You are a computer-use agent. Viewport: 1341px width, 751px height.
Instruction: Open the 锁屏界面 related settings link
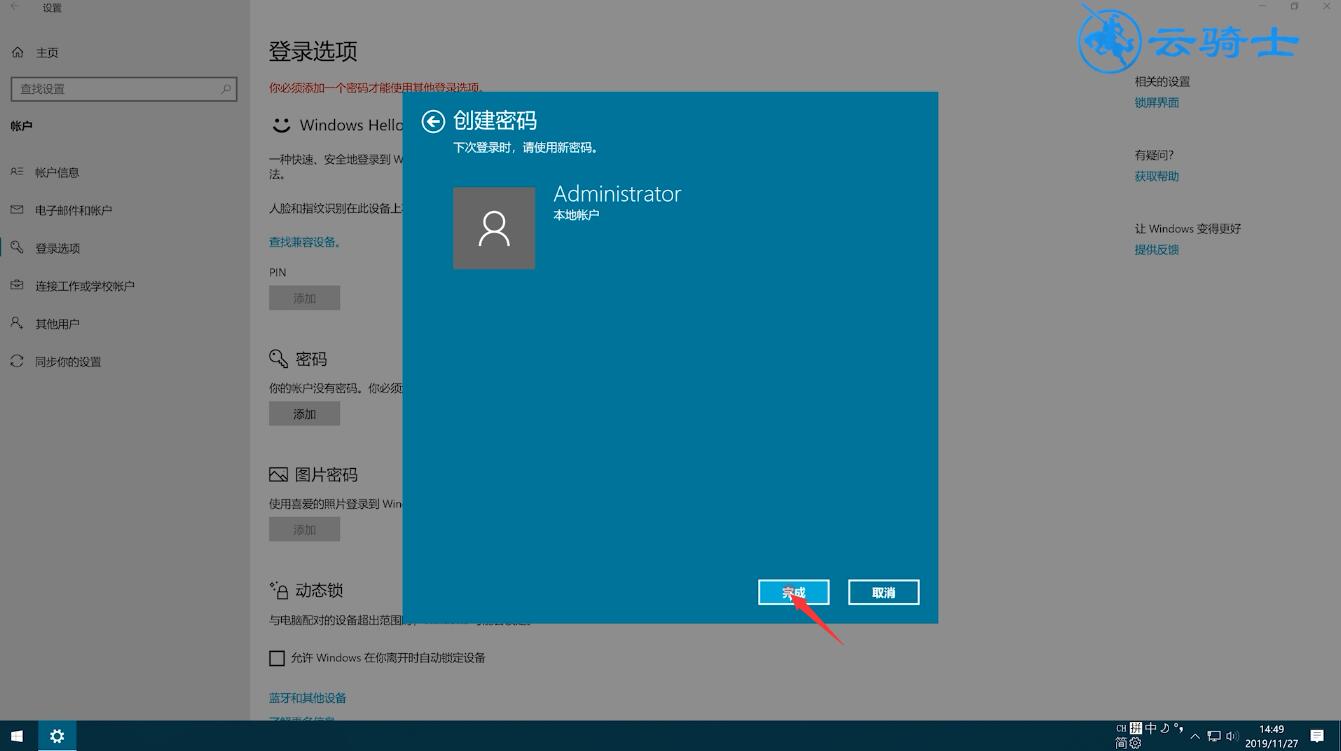click(1157, 103)
